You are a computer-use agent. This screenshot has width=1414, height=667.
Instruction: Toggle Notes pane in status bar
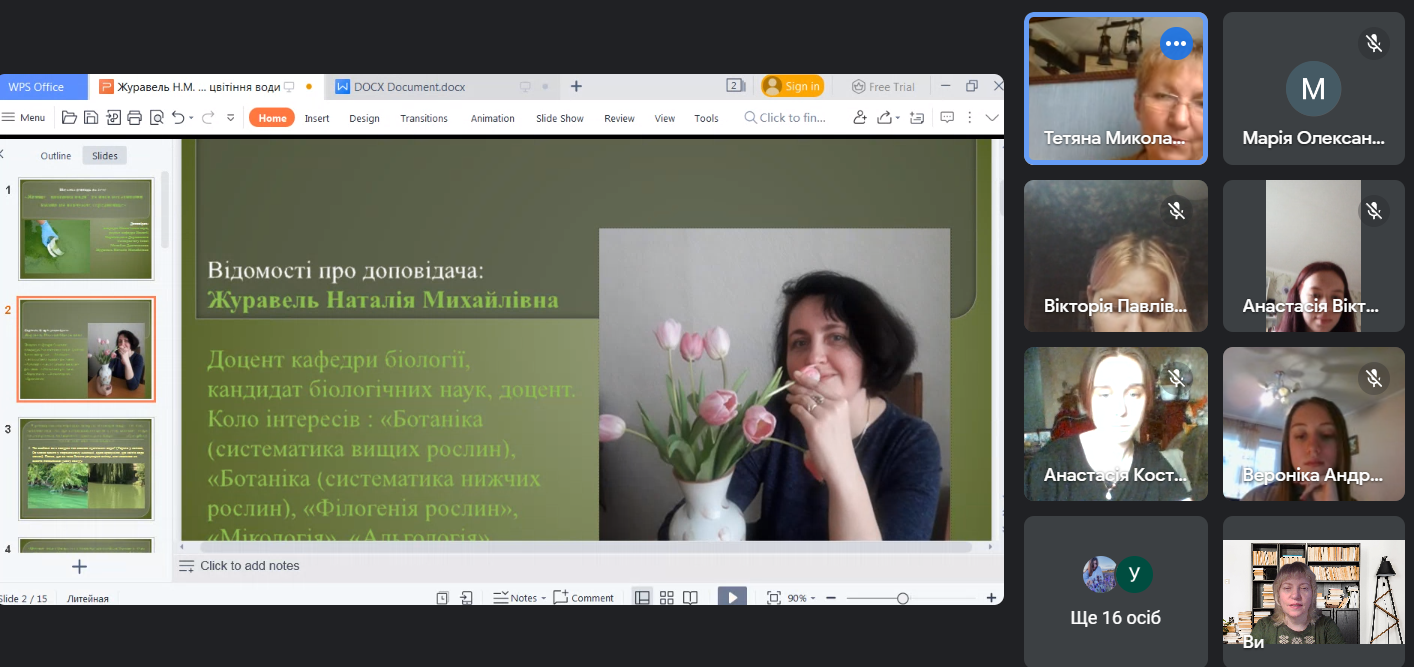pyautogui.click(x=517, y=597)
